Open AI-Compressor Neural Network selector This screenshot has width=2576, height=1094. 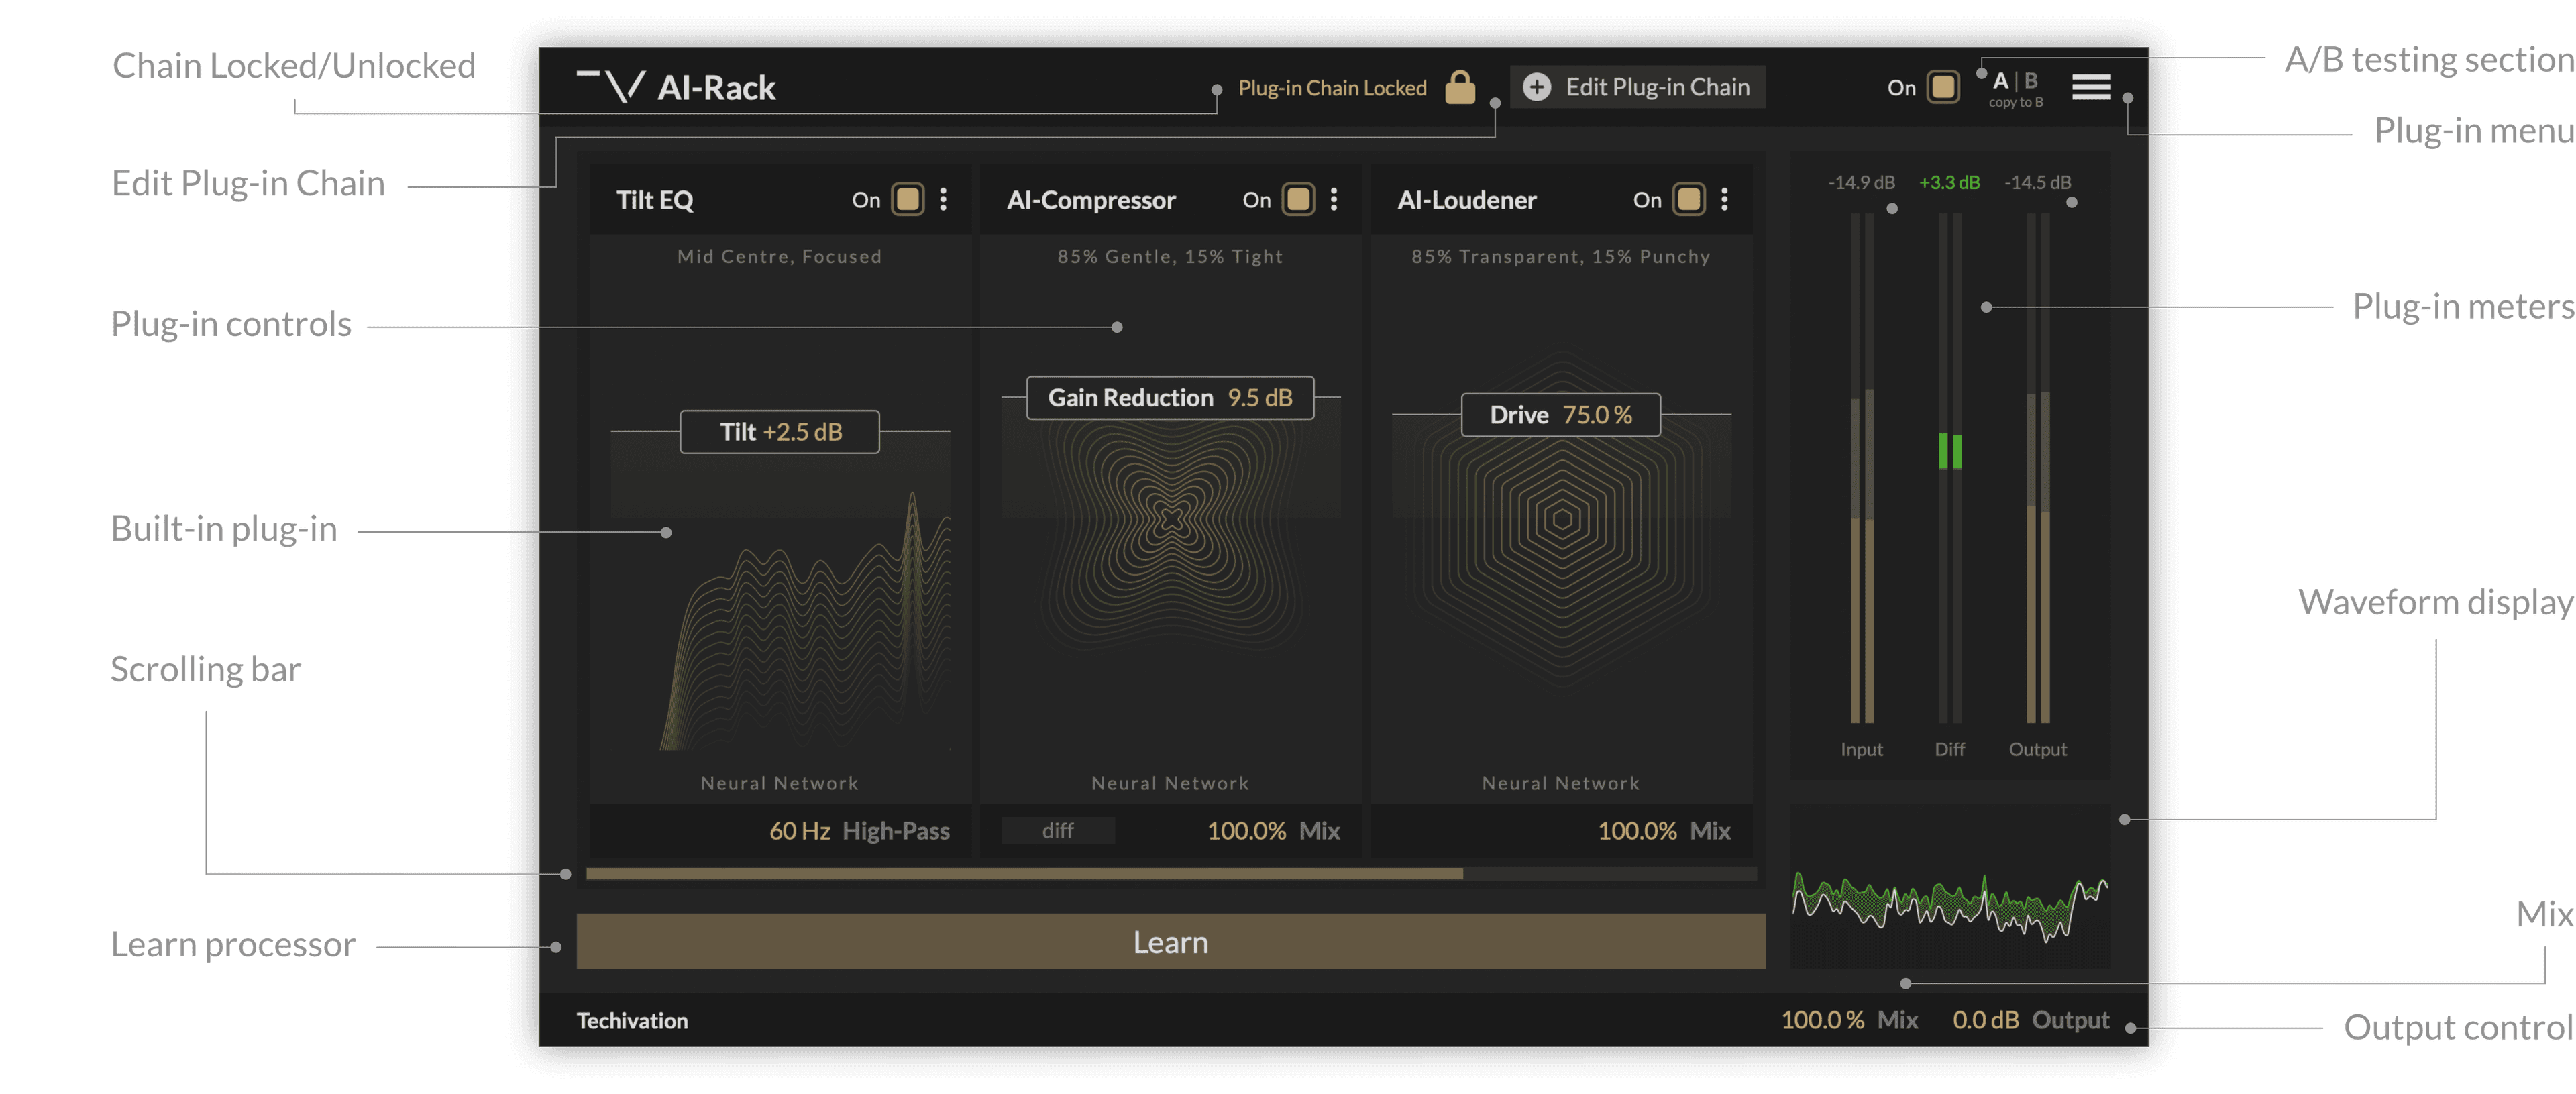1170,784
